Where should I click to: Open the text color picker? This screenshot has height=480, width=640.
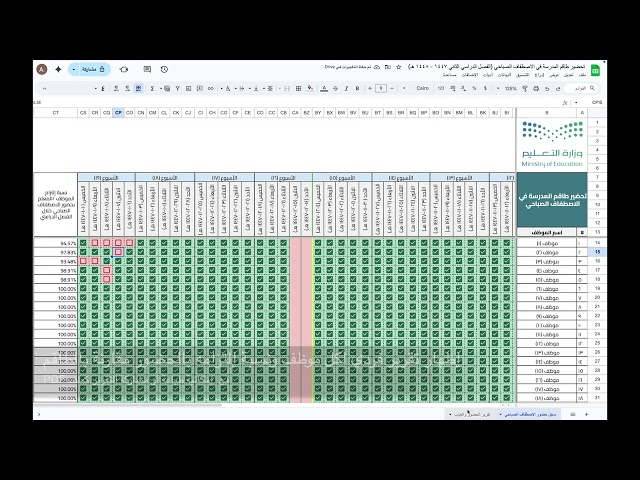[324, 88]
